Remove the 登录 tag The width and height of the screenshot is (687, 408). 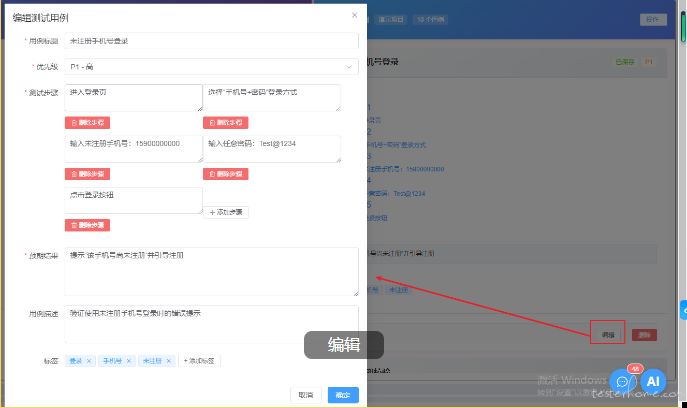(x=89, y=361)
